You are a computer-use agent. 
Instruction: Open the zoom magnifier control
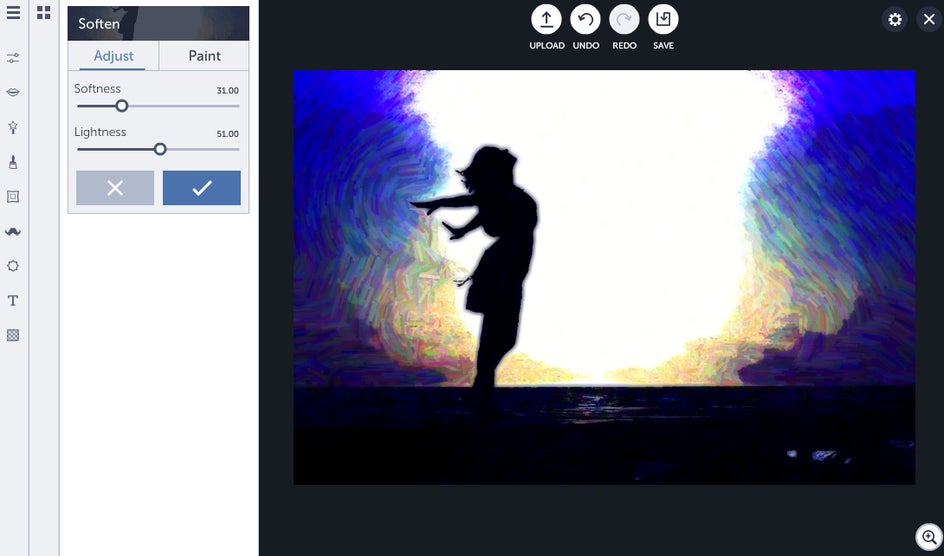[x=929, y=537]
